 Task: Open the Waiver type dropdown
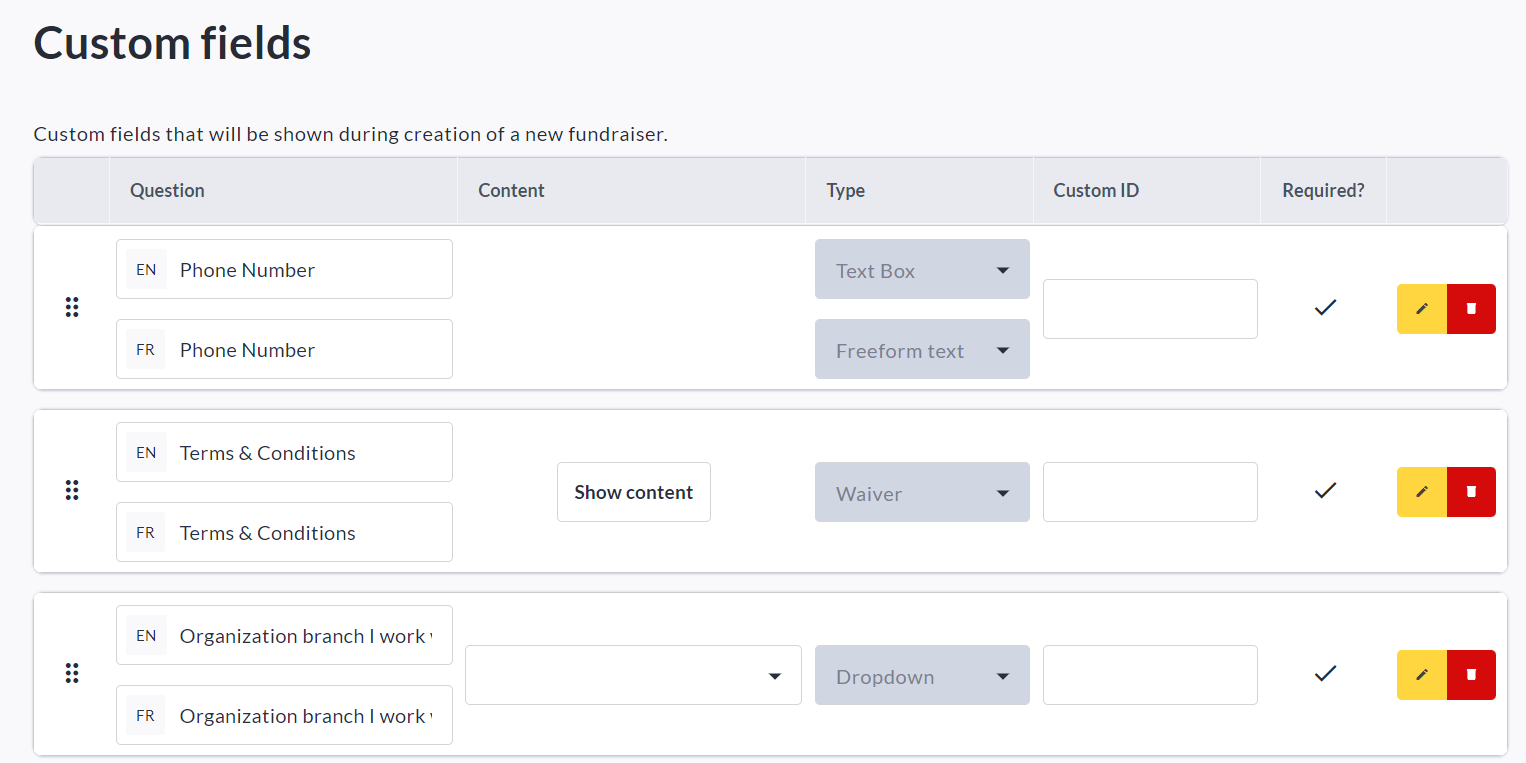click(921, 493)
